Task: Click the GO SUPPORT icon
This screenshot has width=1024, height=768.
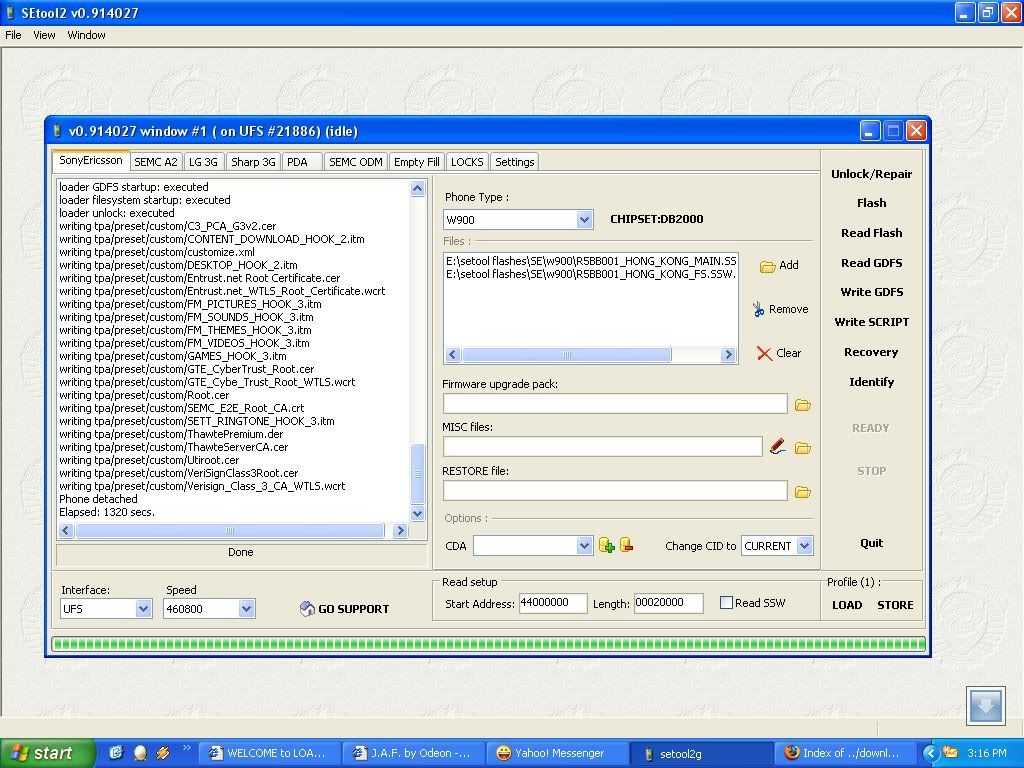Action: point(307,609)
